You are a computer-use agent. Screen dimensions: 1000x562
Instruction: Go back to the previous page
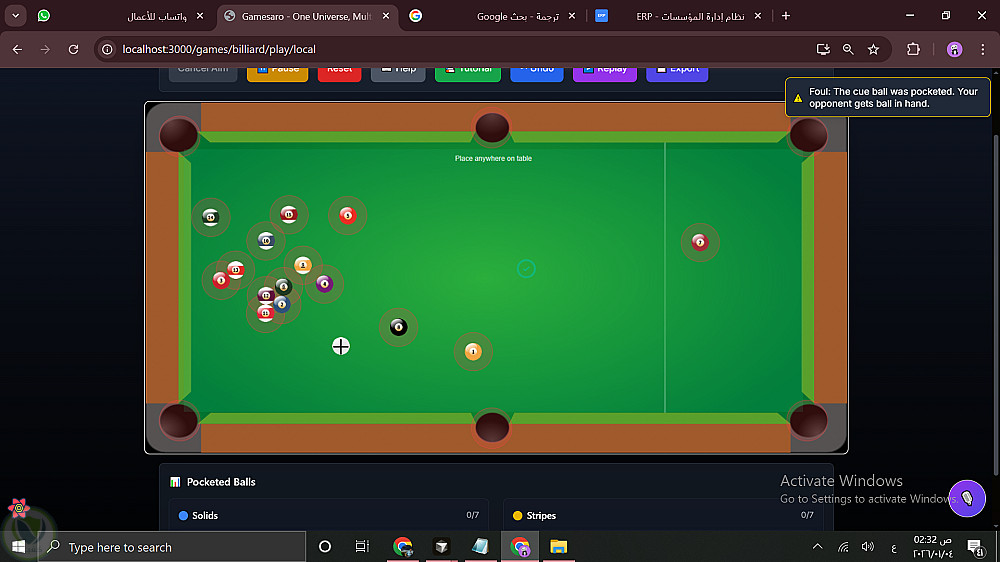(x=17, y=49)
